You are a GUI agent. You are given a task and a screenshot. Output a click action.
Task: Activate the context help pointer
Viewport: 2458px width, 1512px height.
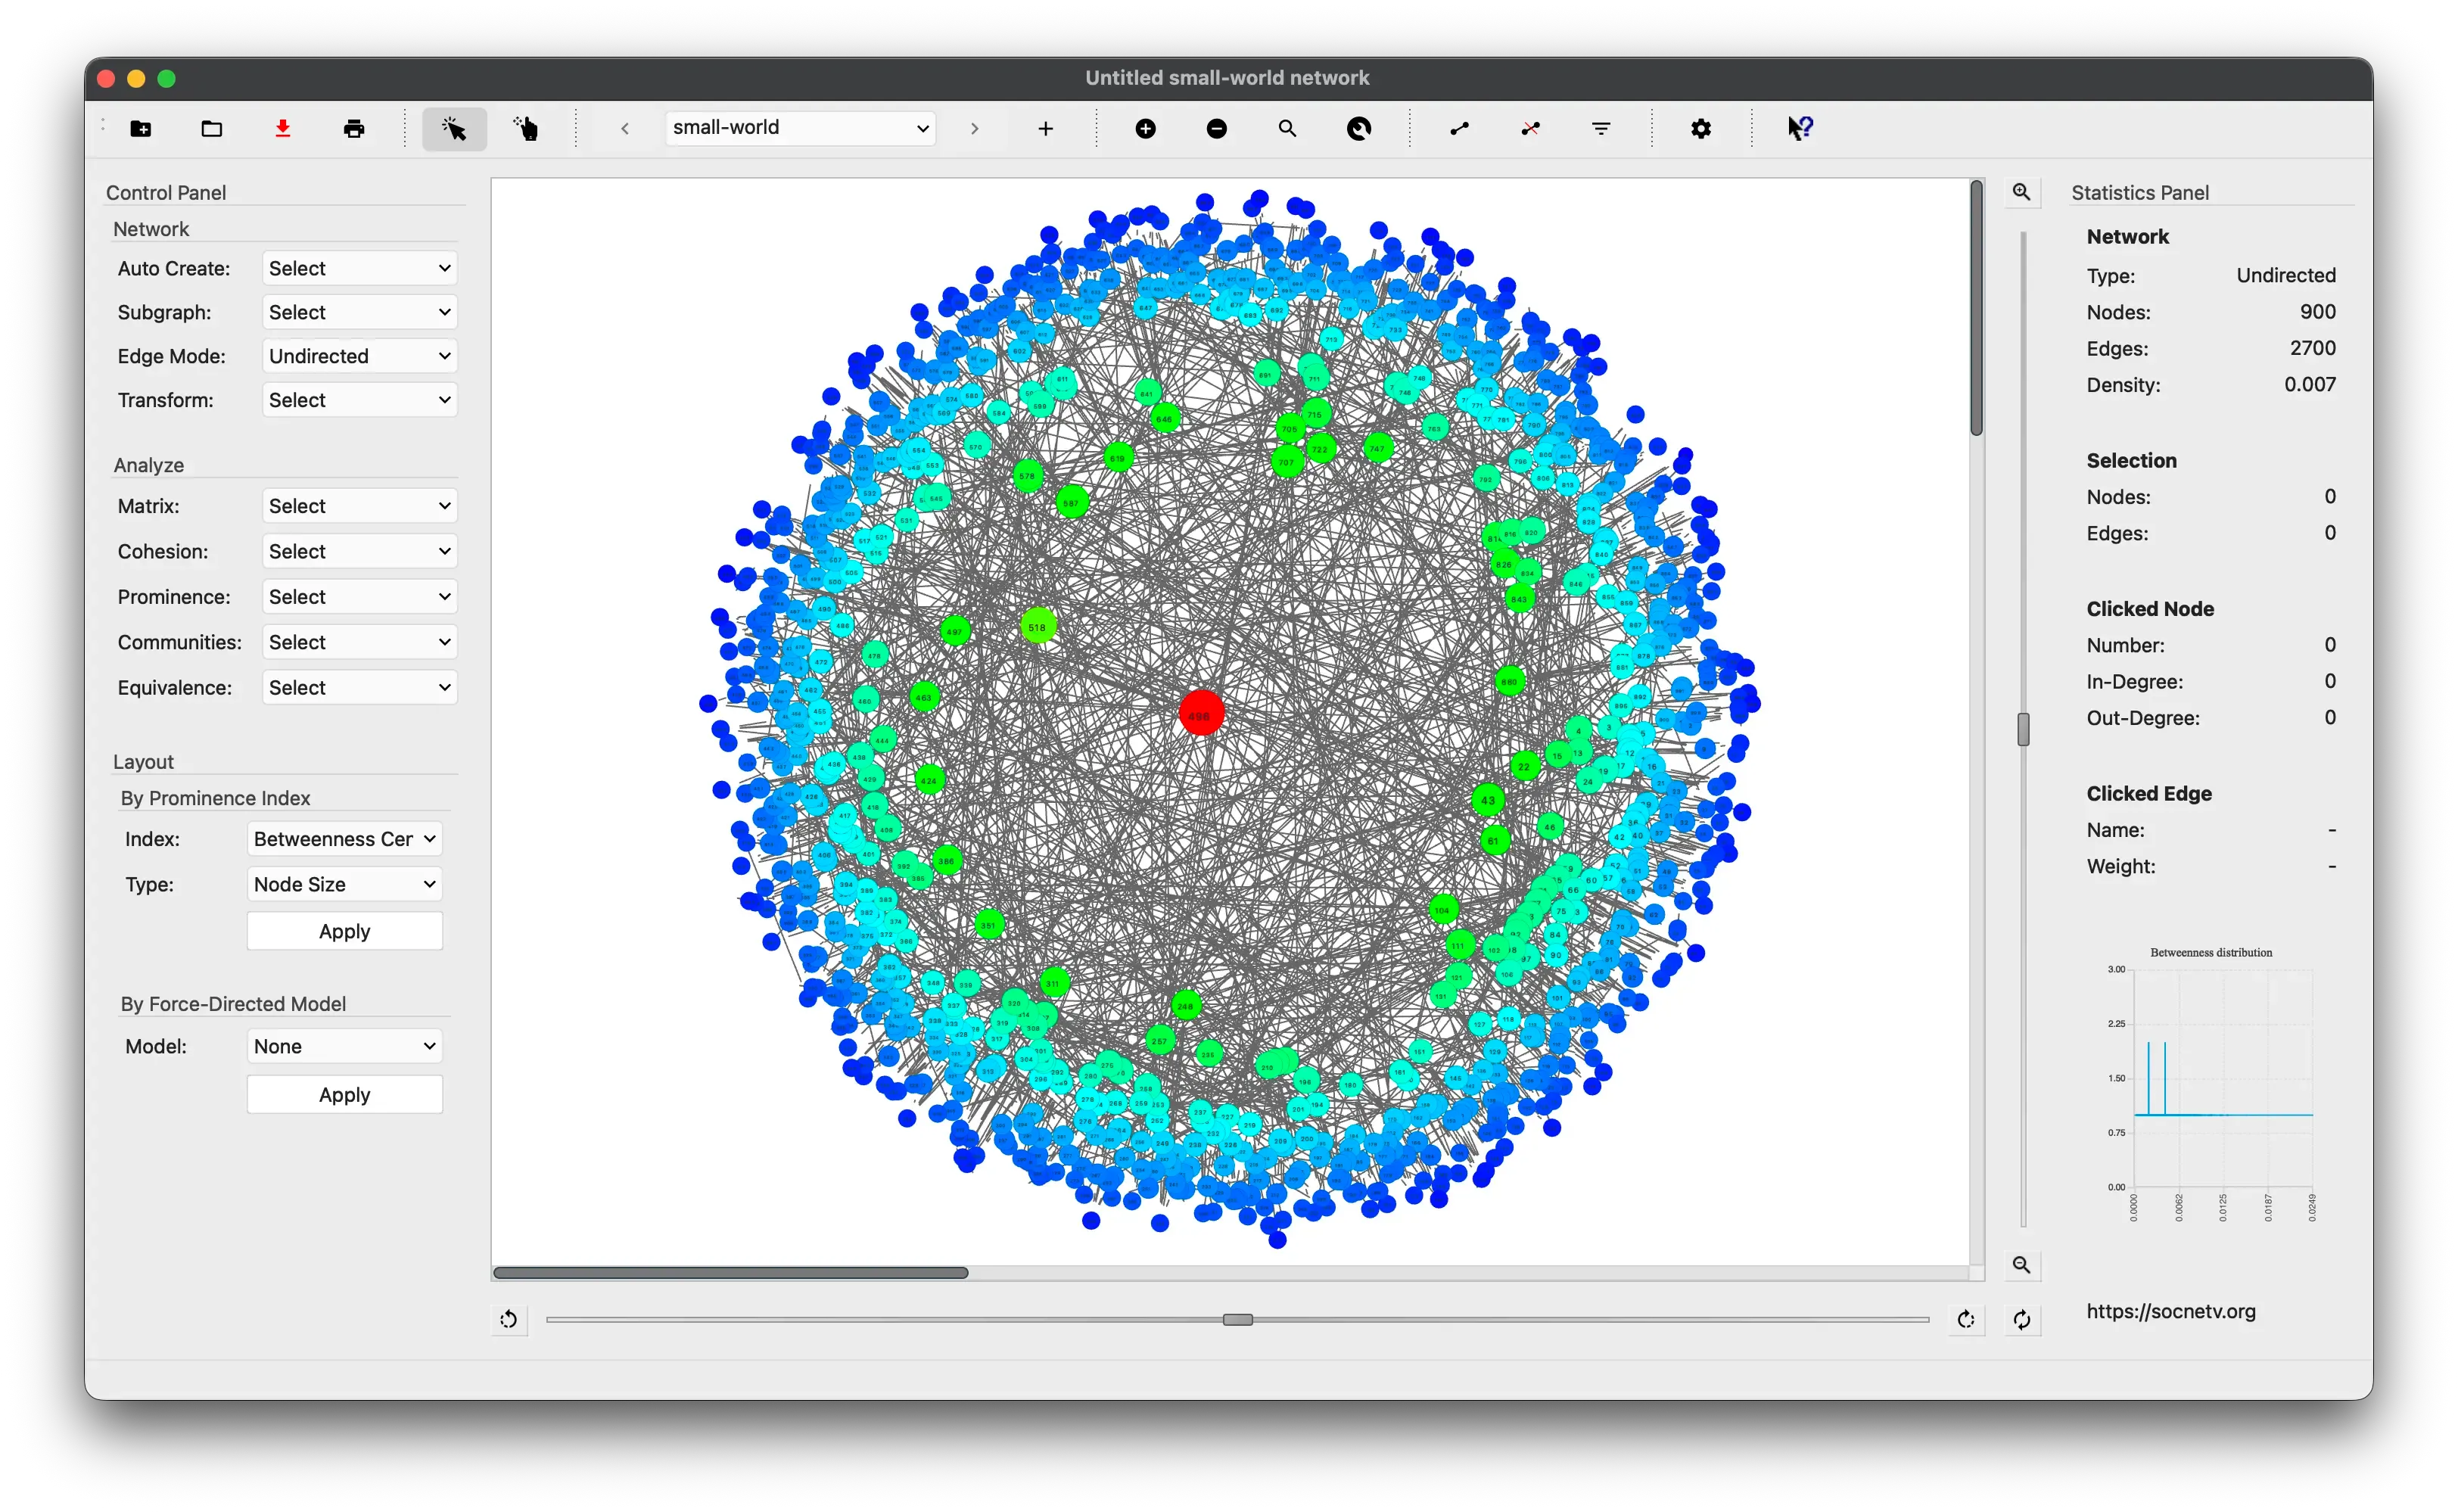1799,128
